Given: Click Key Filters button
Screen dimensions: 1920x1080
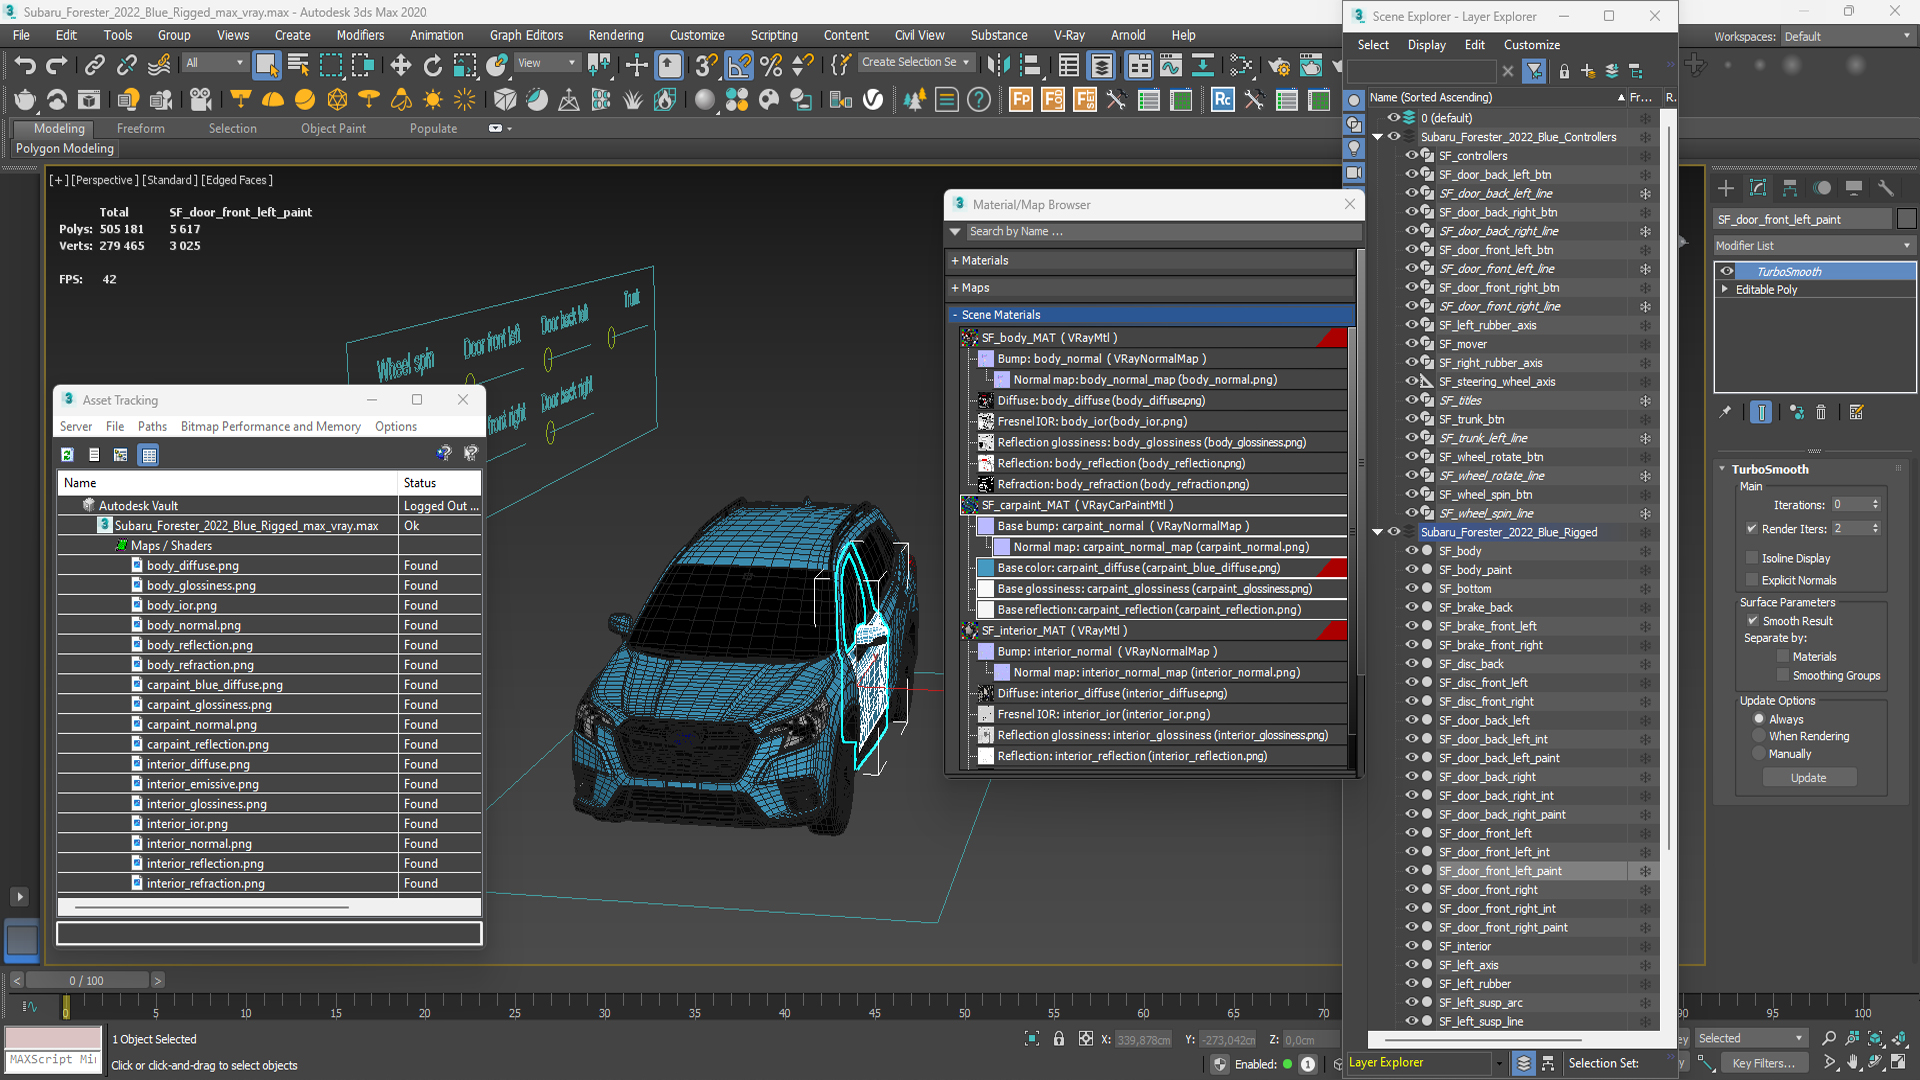Looking at the screenshot, I should pos(1763,1063).
